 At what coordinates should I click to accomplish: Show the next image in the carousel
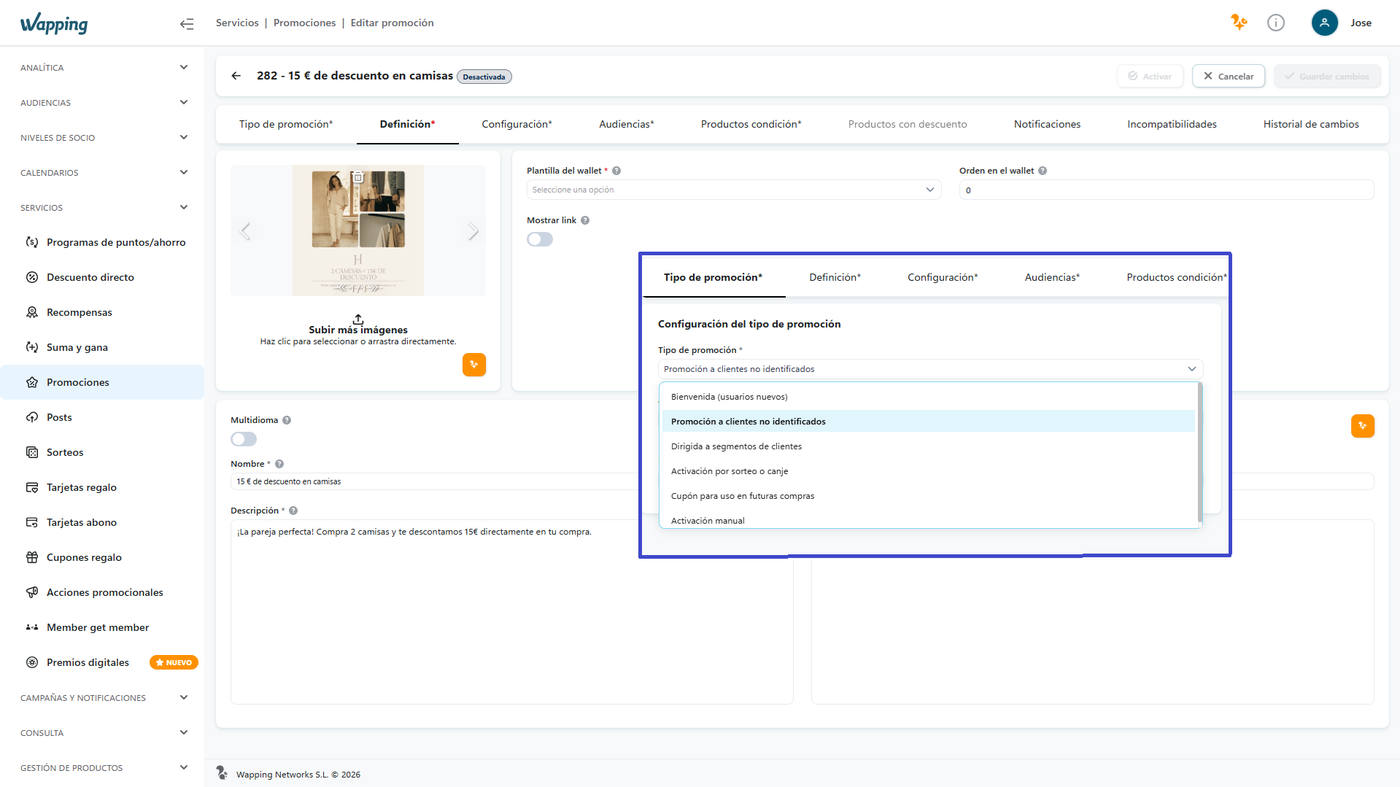[473, 231]
